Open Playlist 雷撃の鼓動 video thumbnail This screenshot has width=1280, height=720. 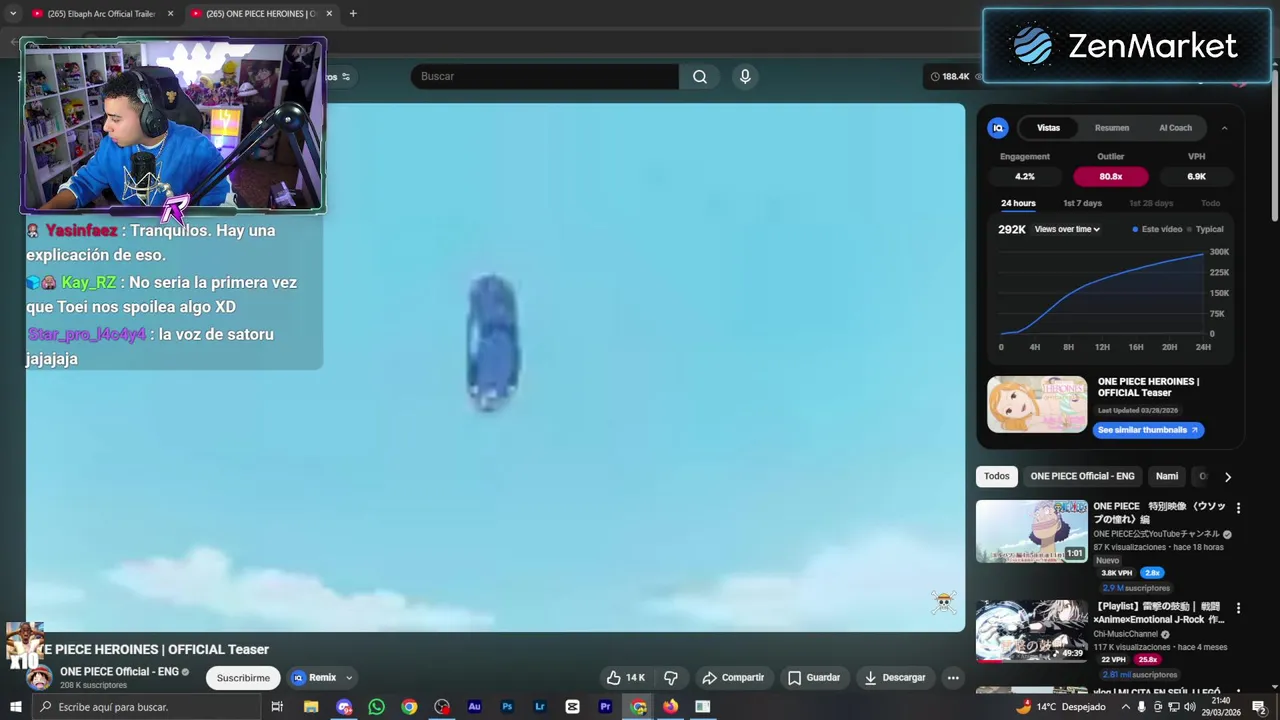click(x=1031, y=631)
